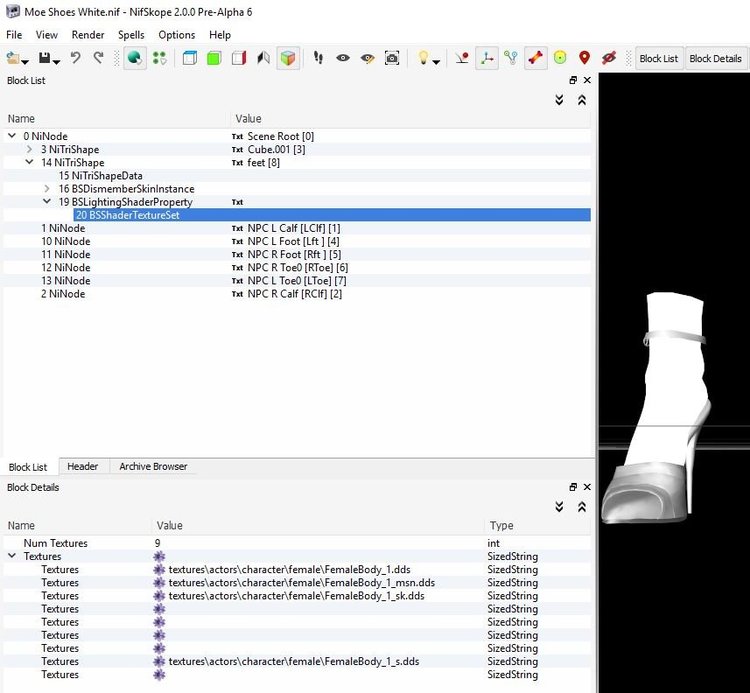Toggle the show axes icon
The height and width of the screenshot is (693, 750).
tap(487, 58)
